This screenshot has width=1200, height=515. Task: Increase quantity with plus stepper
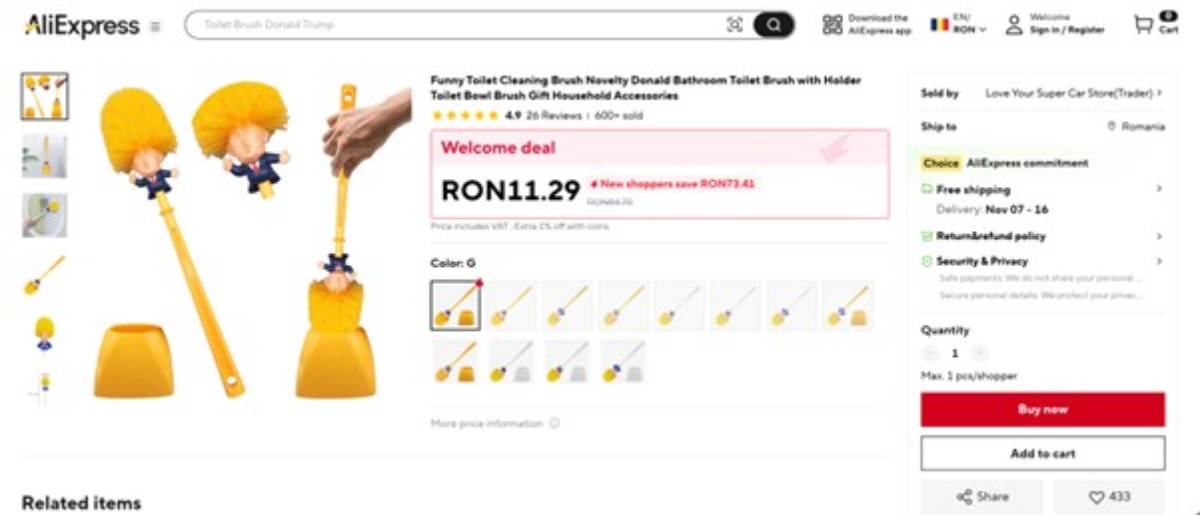980,353
